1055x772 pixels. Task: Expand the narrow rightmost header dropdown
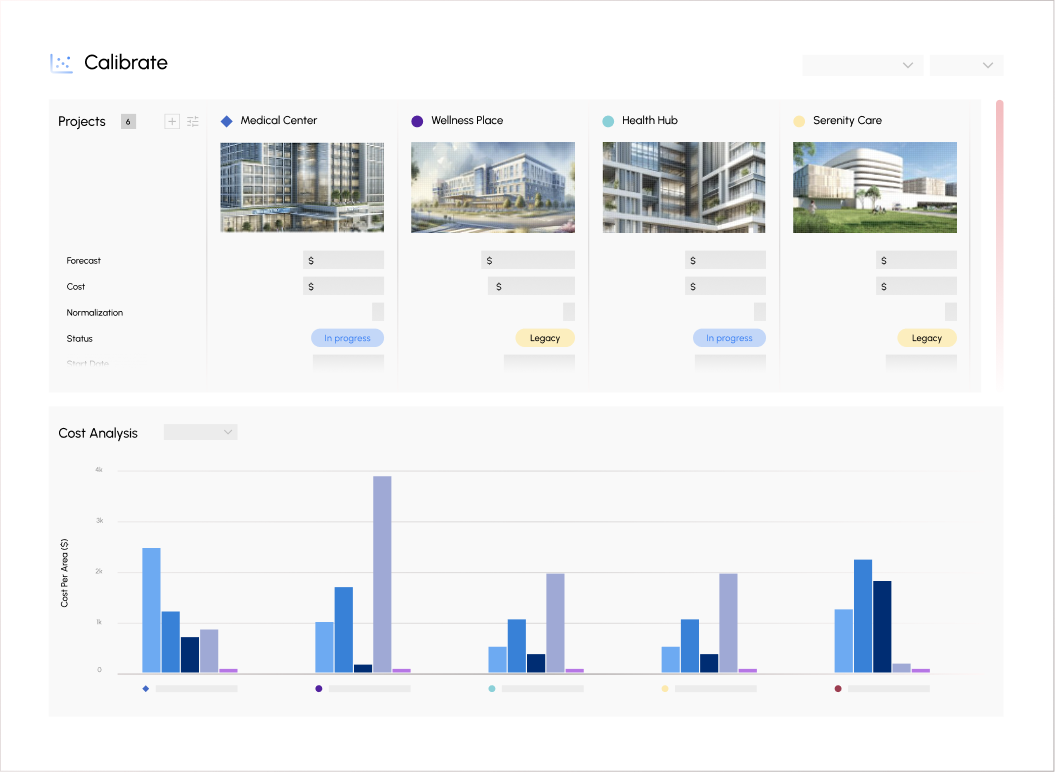966,65
